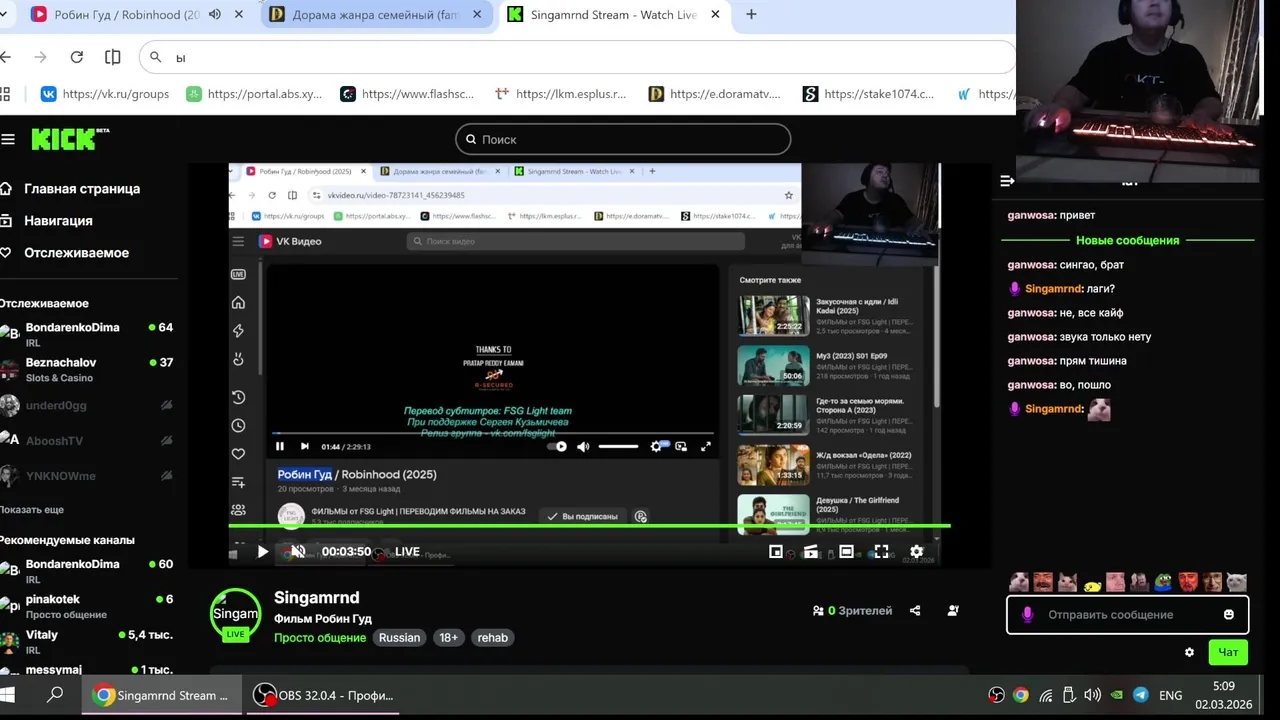Image resolution: width=1280 pixels, height=720 pixels.
Task: Play the Kick stream player
Action: 262,551
